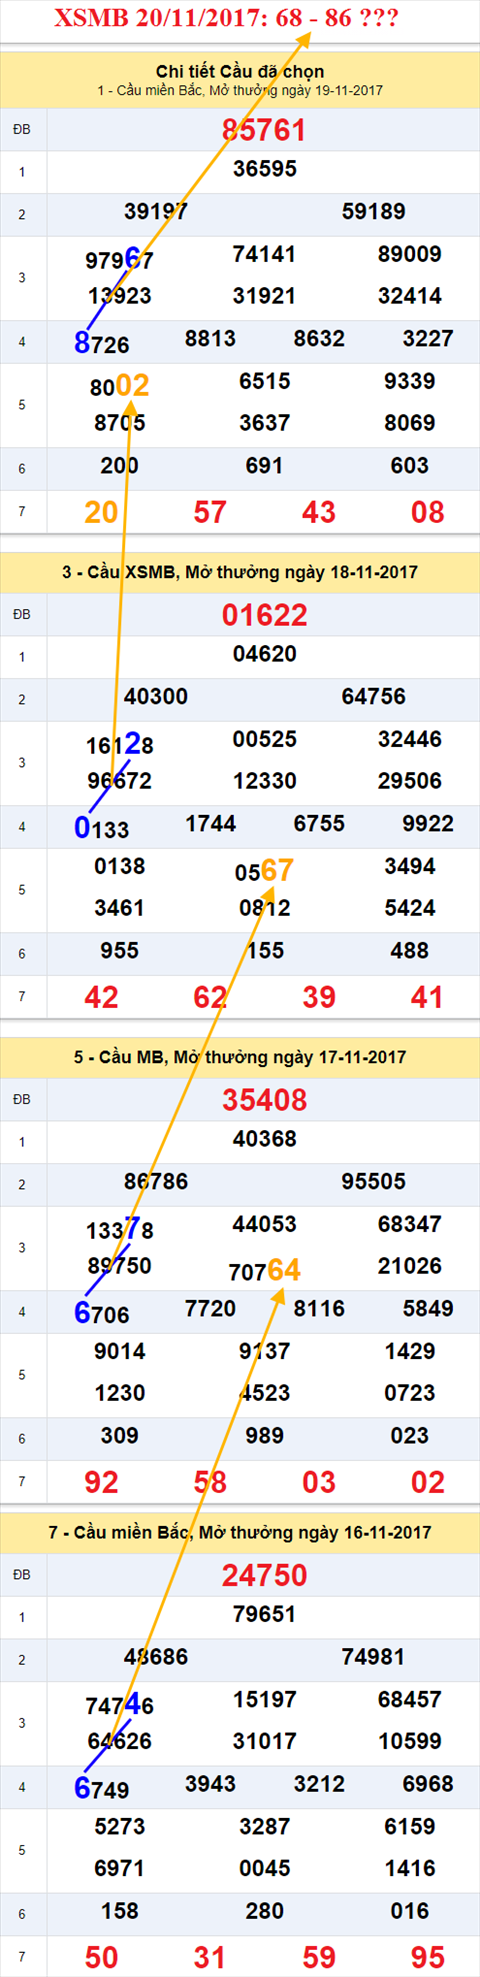Click red seventh prize 57 on 19-11-2017
Viewport: 480px width, 1977px height.
click(x=210, y=512)
